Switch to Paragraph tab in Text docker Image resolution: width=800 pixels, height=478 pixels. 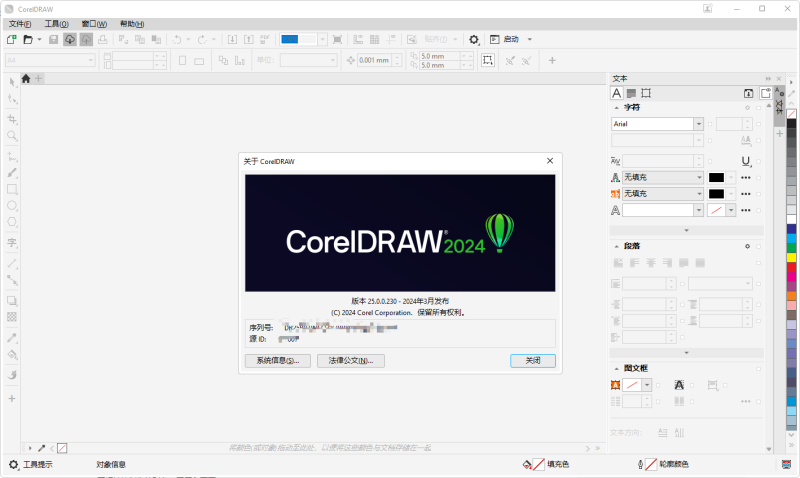pos(631,92)
